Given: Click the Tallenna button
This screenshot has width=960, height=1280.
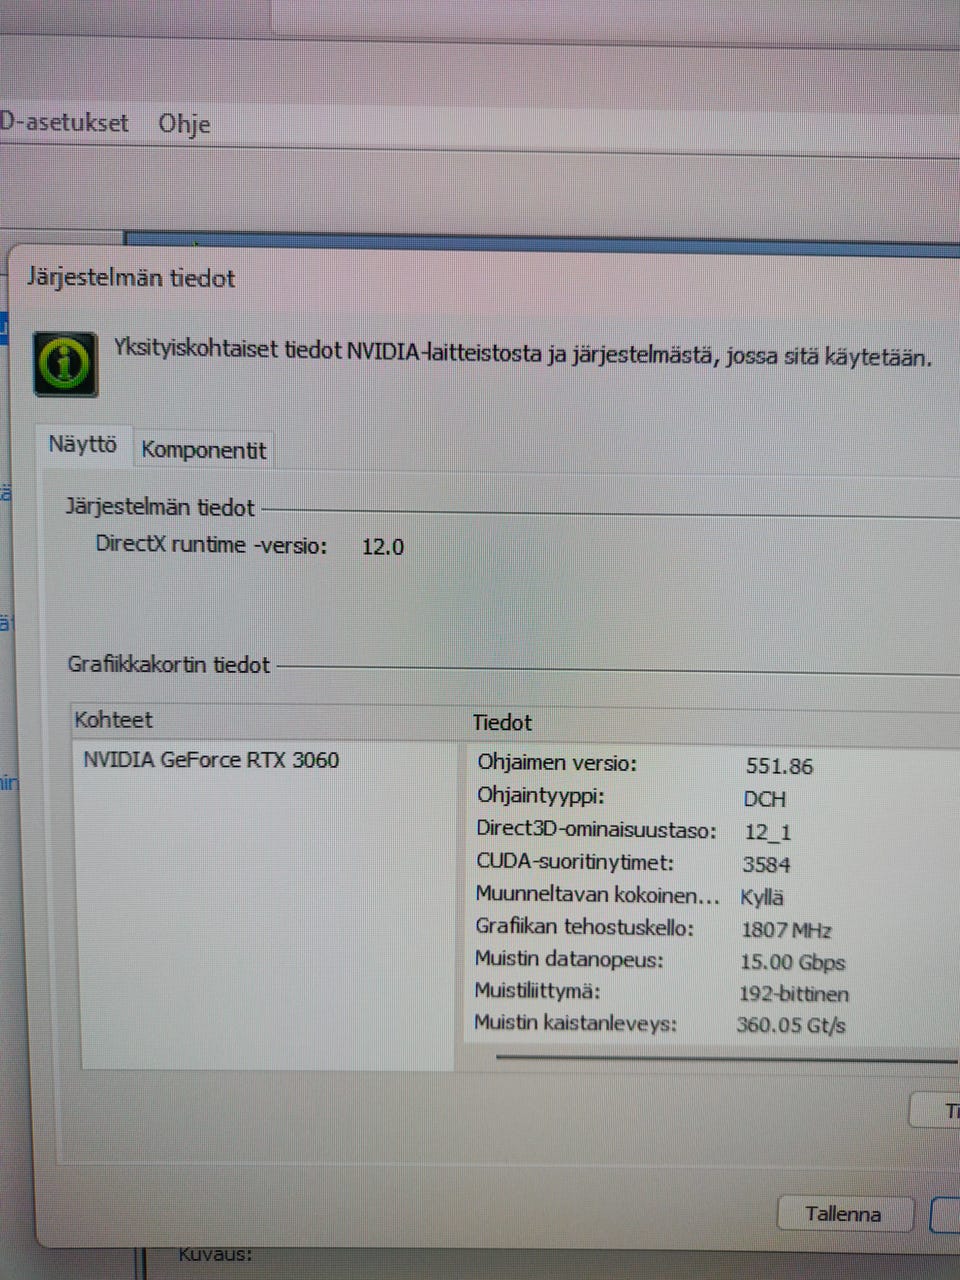Looking at the screenshot, I should (x=844, y=1214).
